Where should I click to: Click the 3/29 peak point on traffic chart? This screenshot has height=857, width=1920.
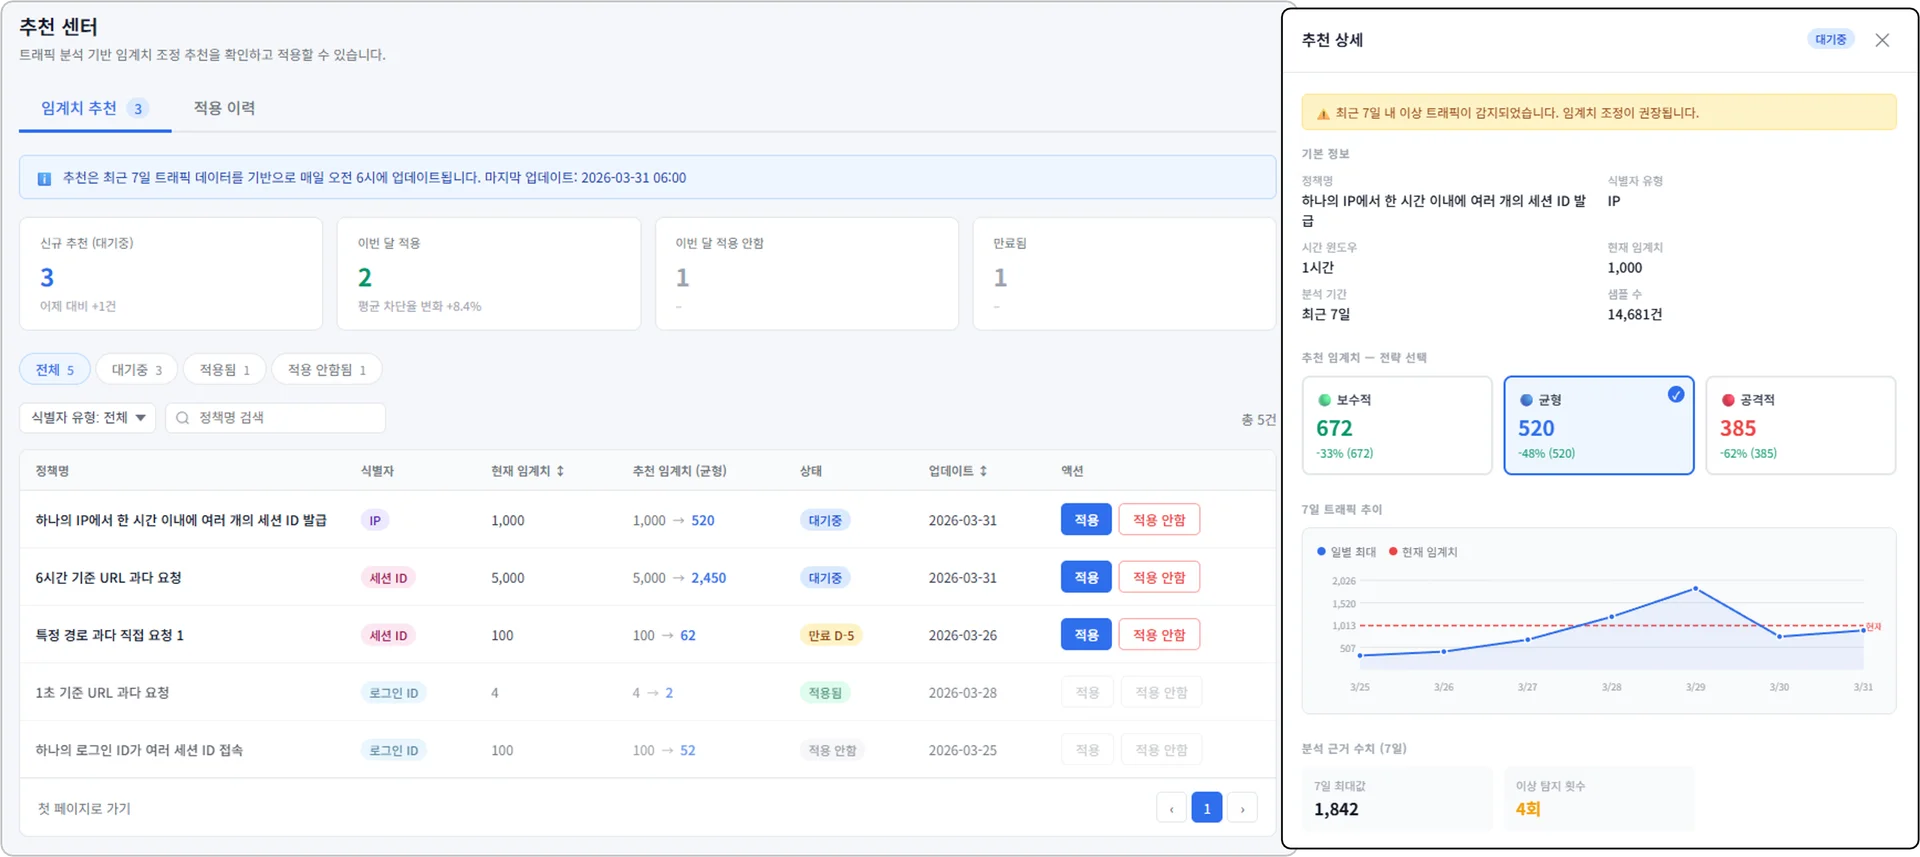(x=1695, y=589)
